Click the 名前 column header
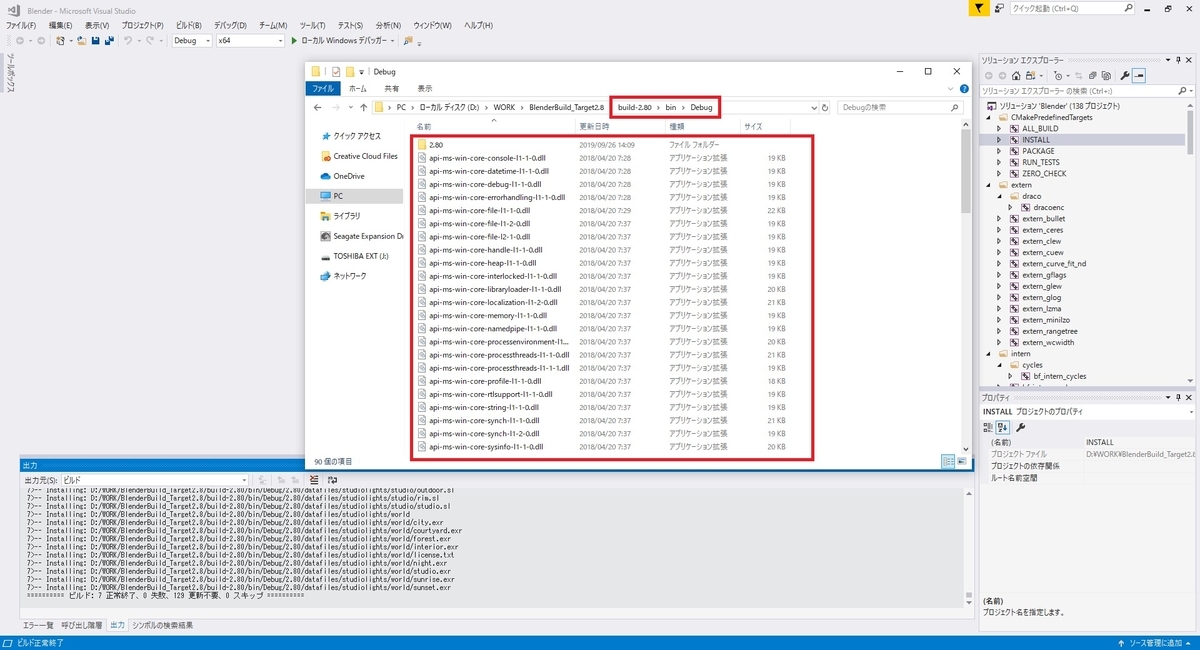The width and height of the screenshot is (1200, 650). point(424,127)
